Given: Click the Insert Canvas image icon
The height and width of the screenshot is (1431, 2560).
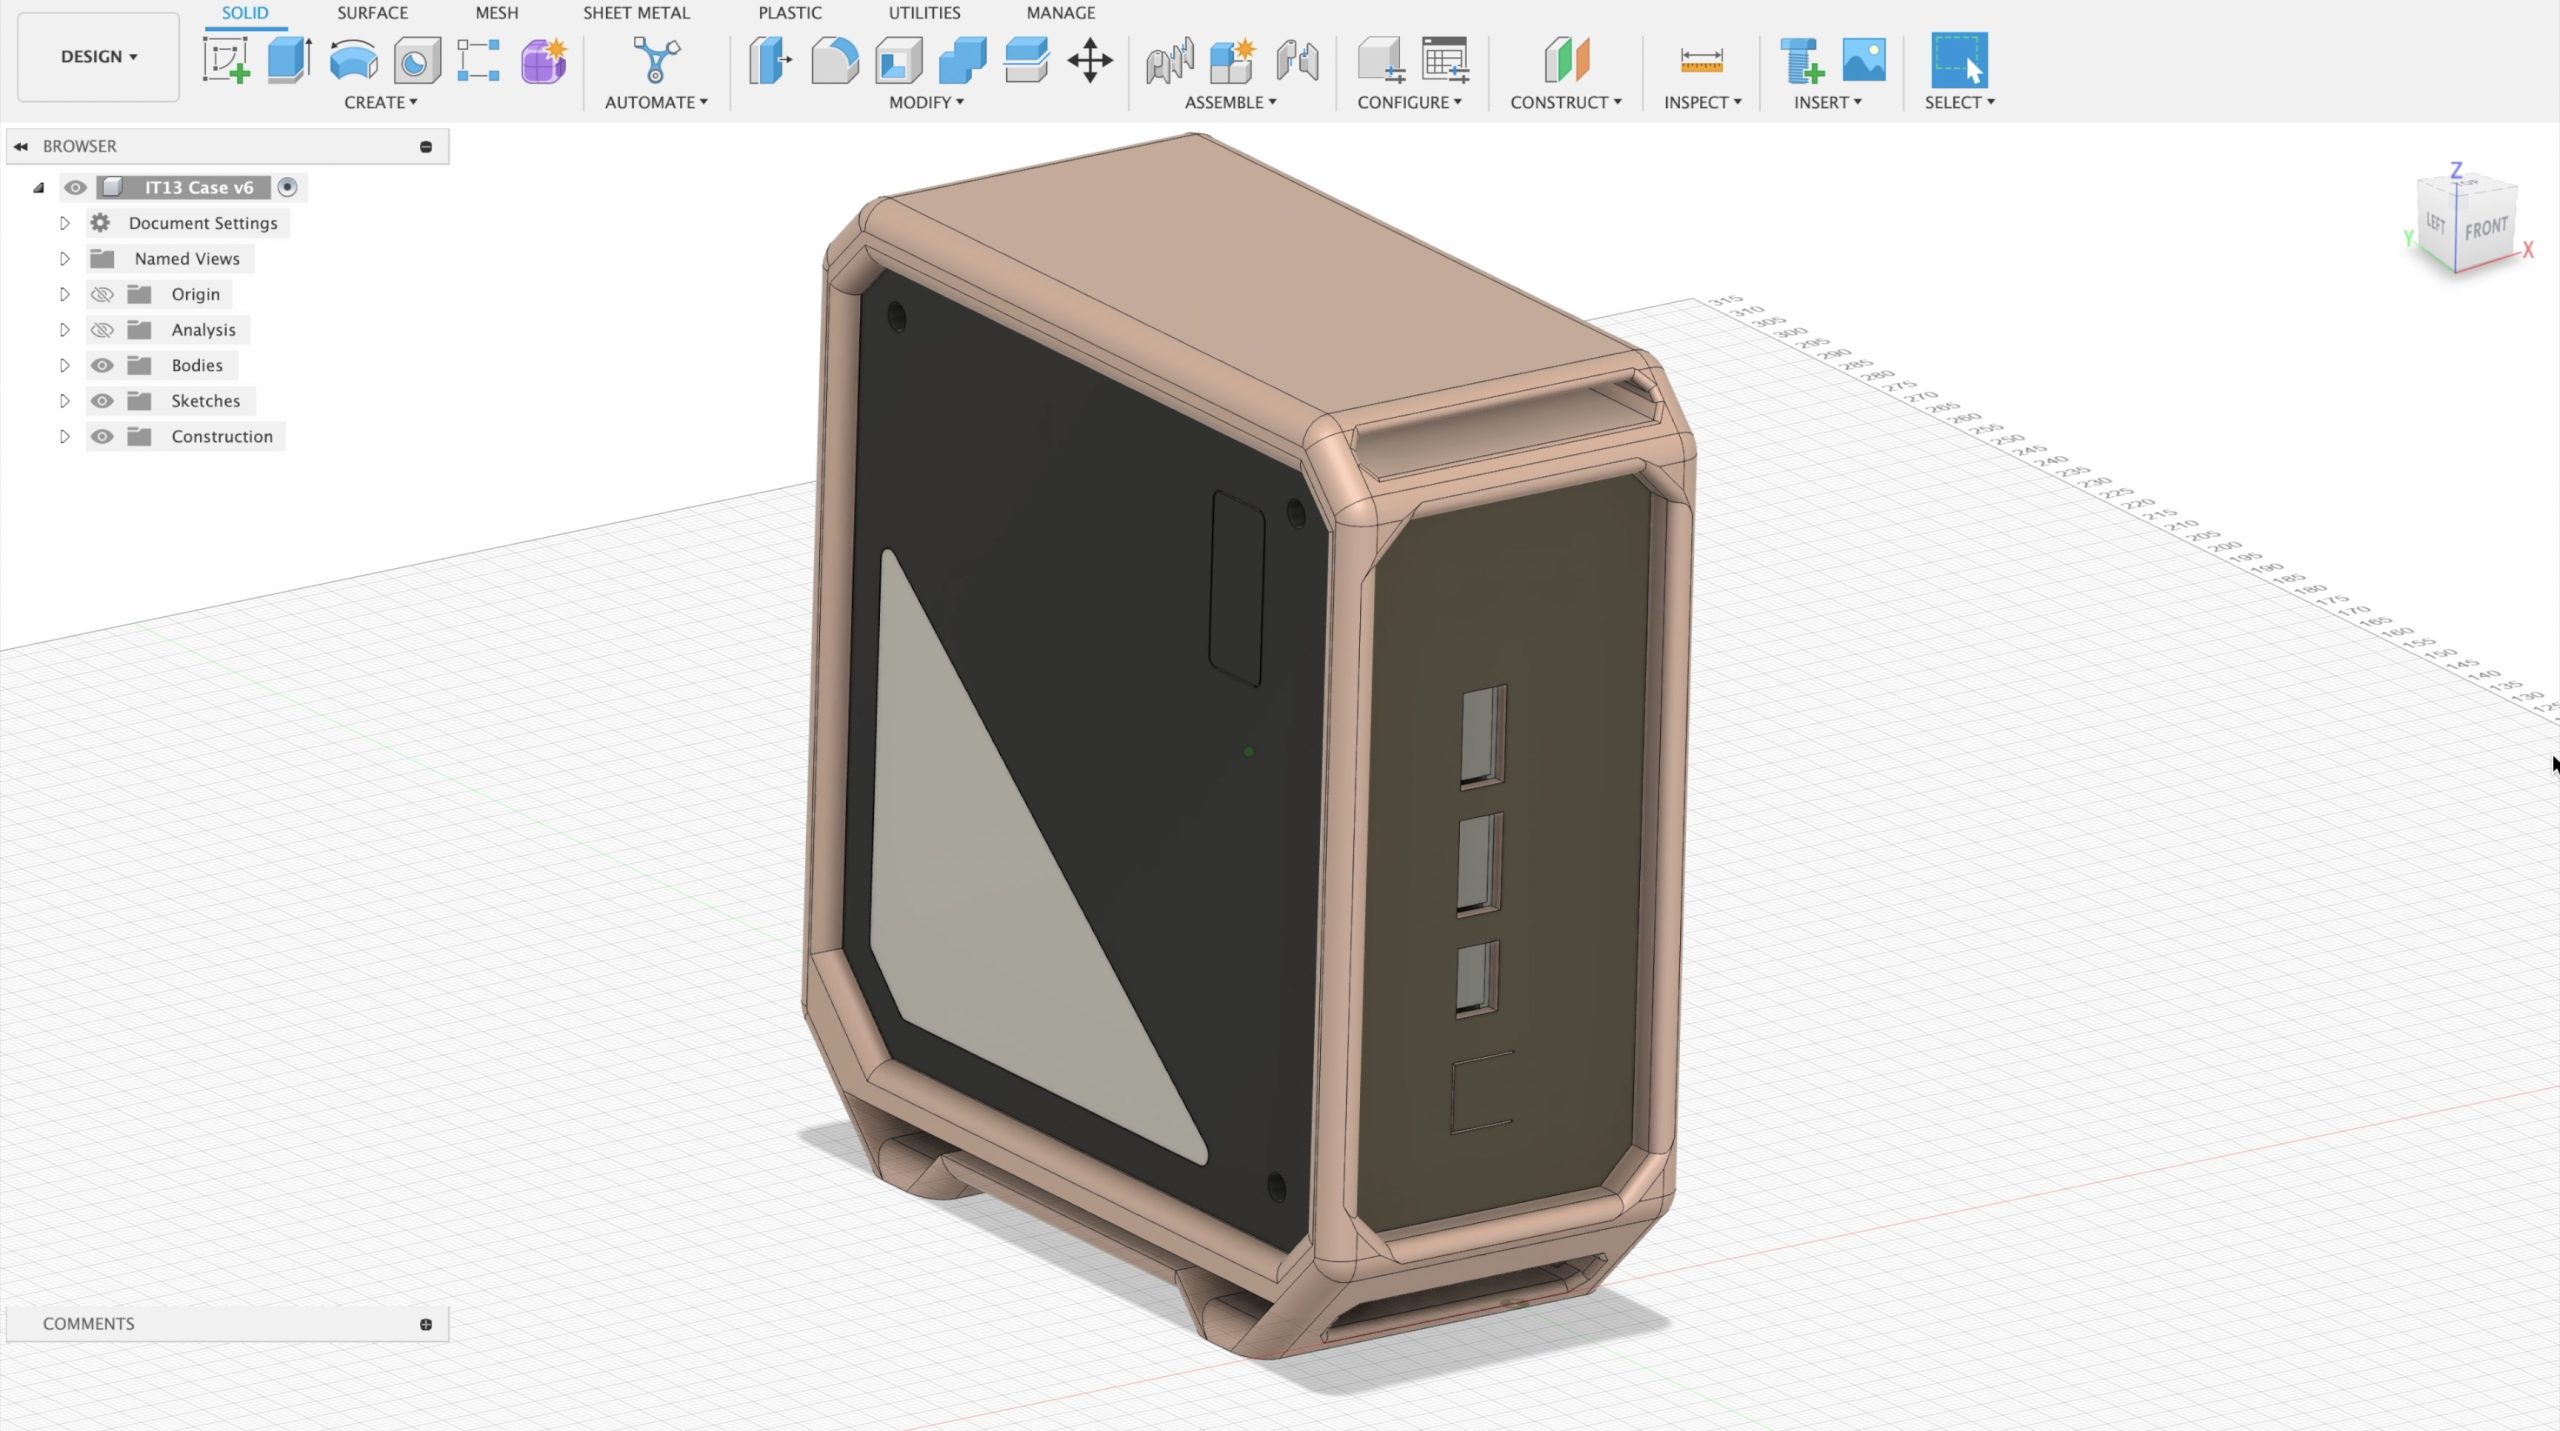Looking at the screenshot, I should (1864, 61).
